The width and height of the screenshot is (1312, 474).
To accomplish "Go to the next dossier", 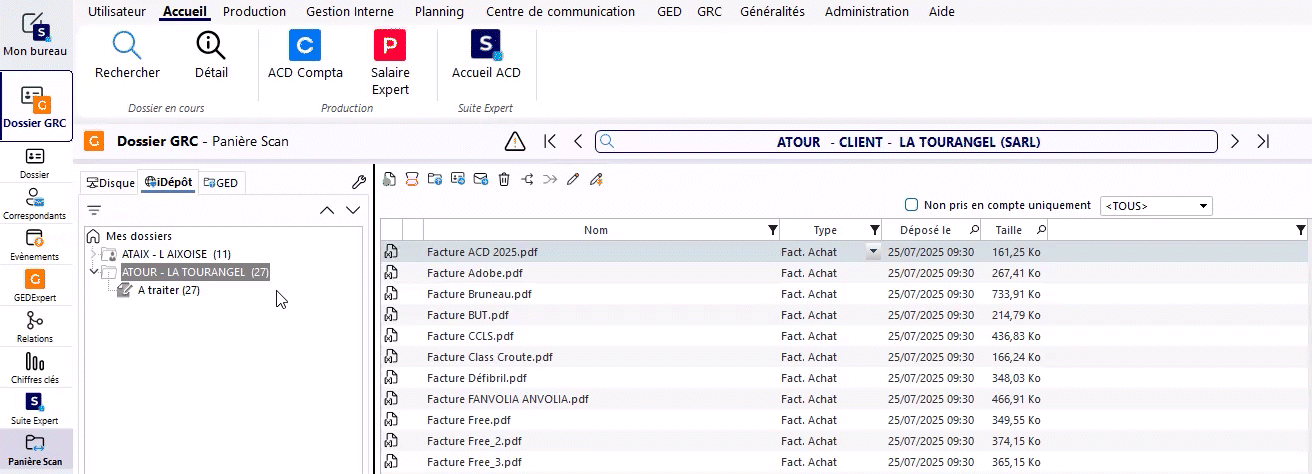I will [x=1235, y=141].
